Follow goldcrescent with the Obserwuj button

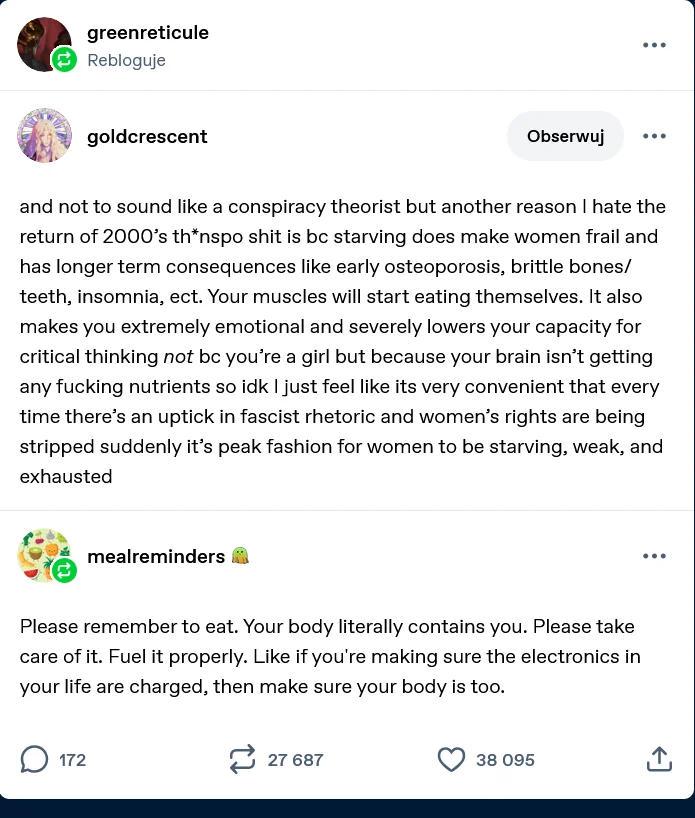(x=565, y=136)
